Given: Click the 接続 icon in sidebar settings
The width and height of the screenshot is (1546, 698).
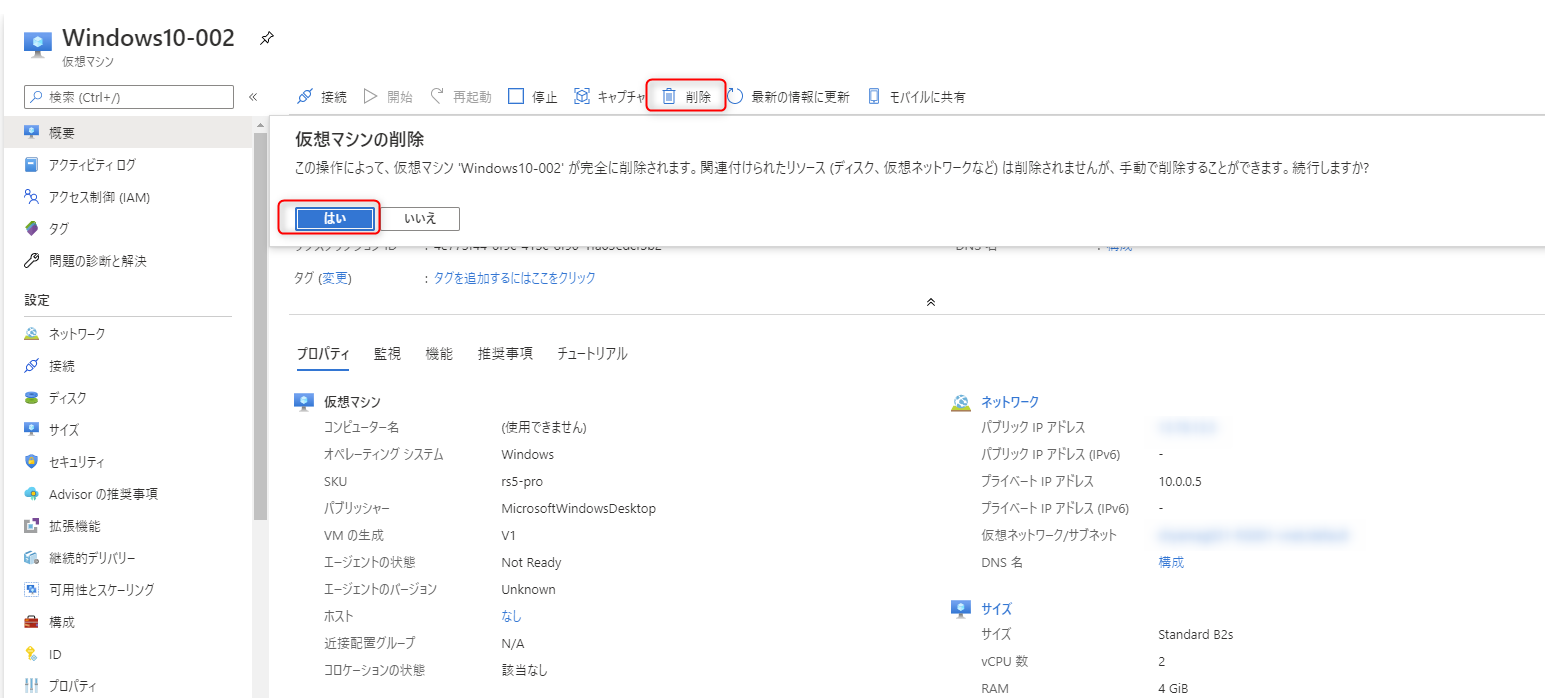Looking at the screenshot, I should click(x=31, y=366).
